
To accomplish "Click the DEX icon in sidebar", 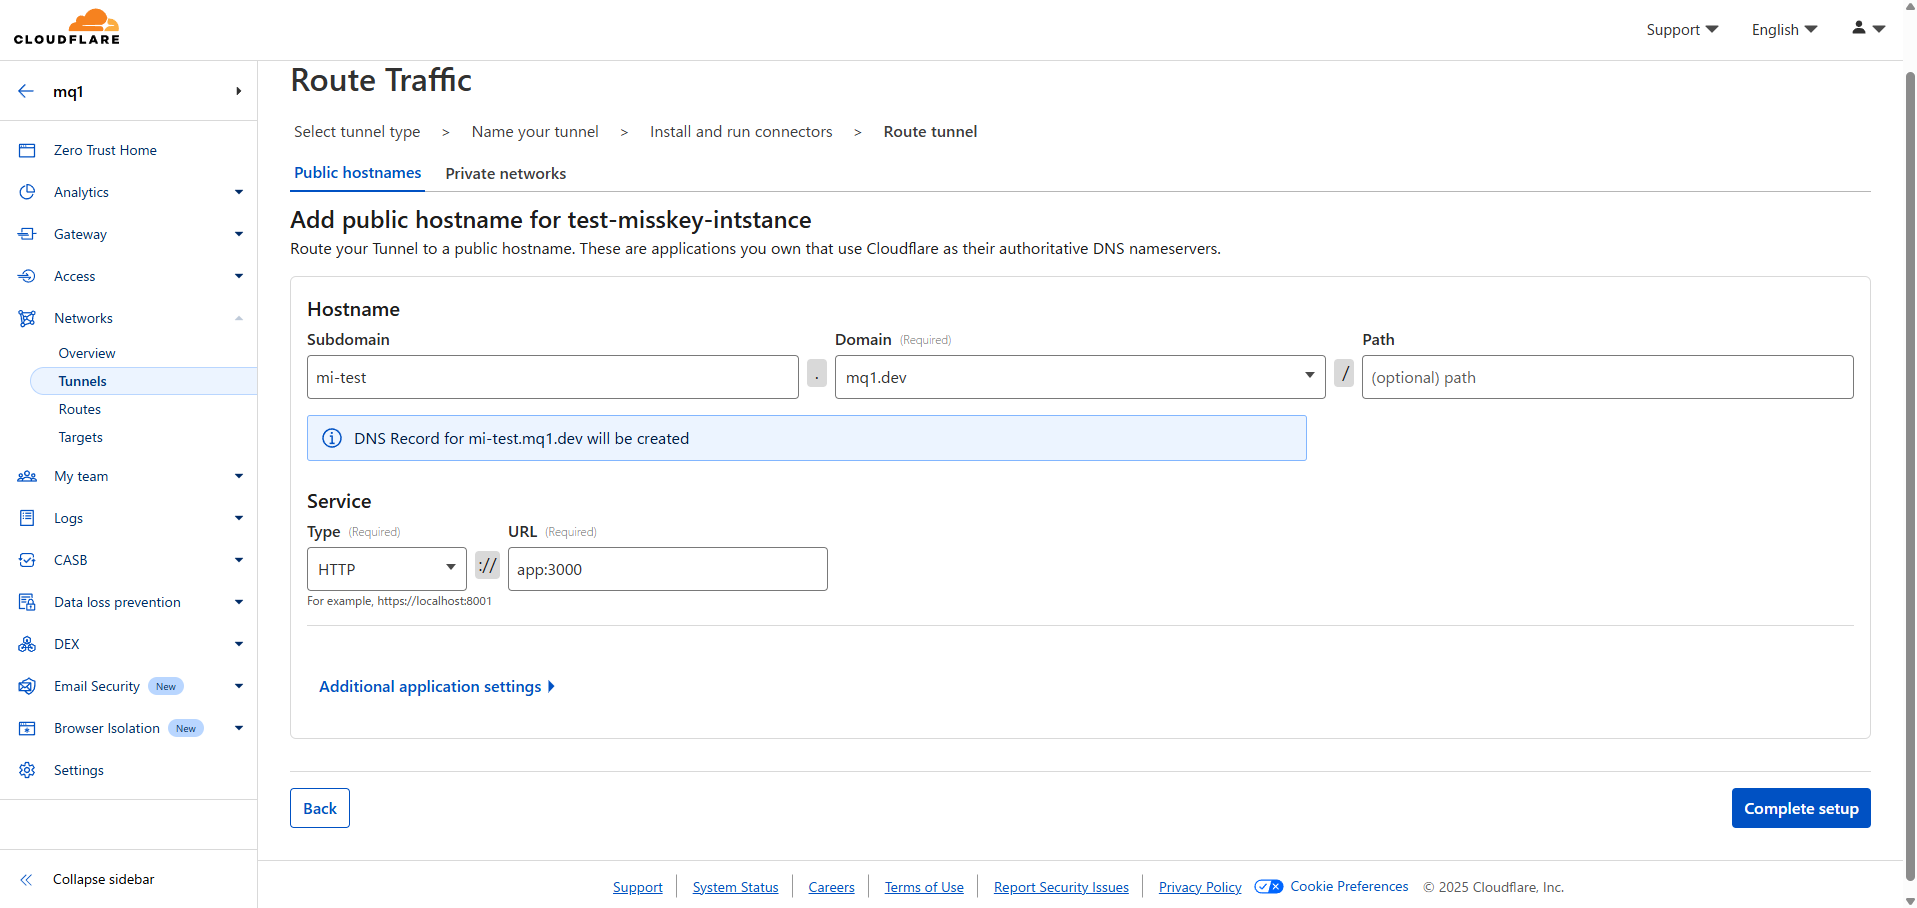I will click(27, 644).
